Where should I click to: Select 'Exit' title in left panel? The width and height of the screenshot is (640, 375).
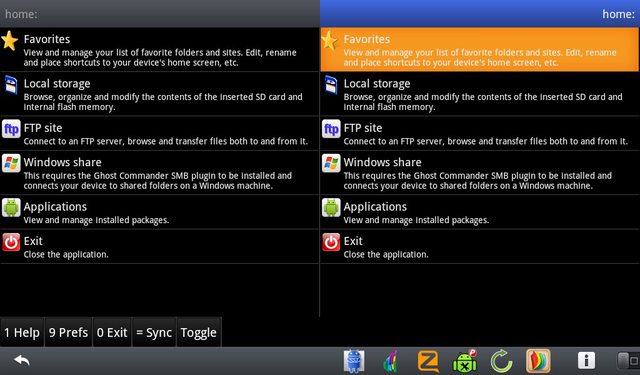(33, 241)
